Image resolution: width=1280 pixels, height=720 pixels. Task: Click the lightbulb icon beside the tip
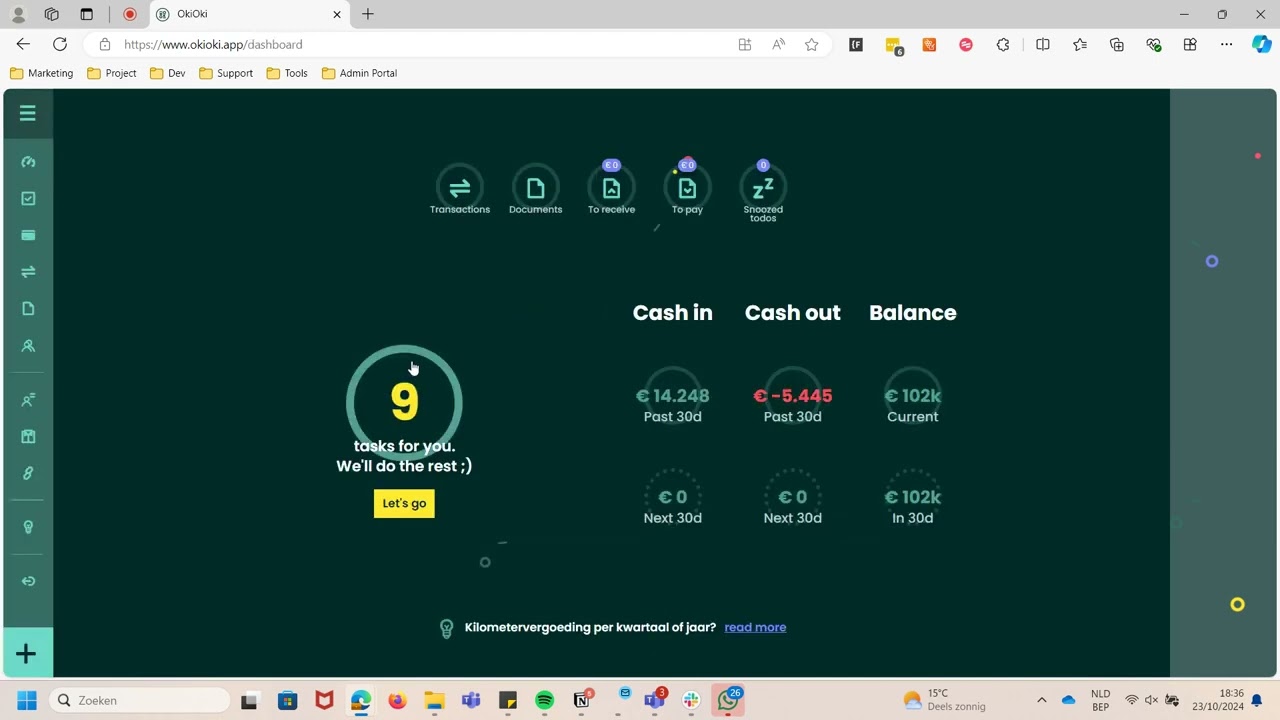coord(447,628)
